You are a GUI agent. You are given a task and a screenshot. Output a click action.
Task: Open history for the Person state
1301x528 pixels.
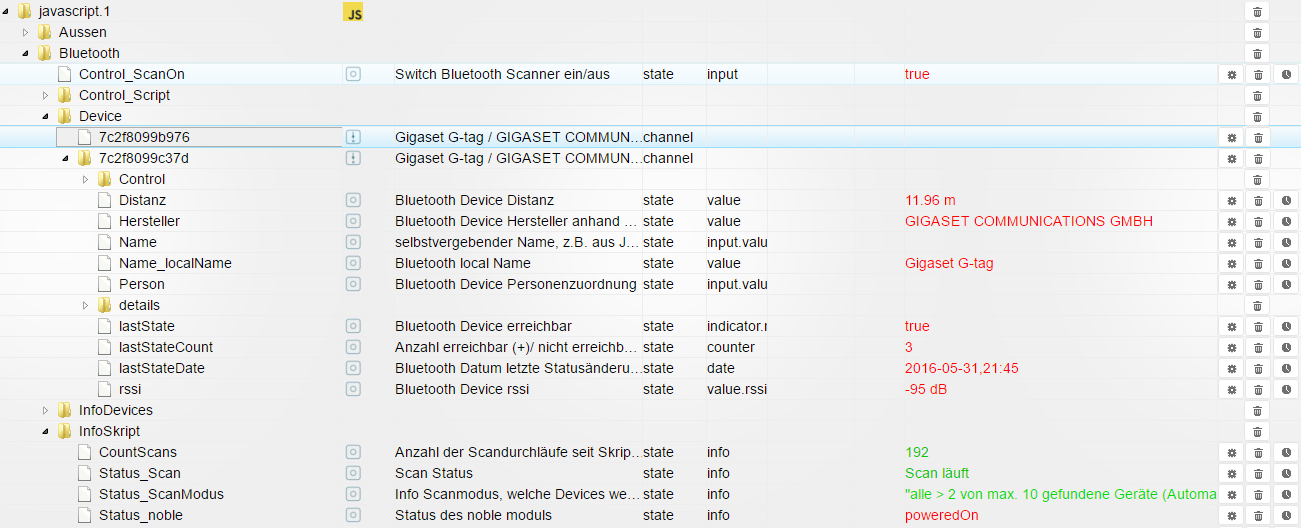[x=1286, y=284]
